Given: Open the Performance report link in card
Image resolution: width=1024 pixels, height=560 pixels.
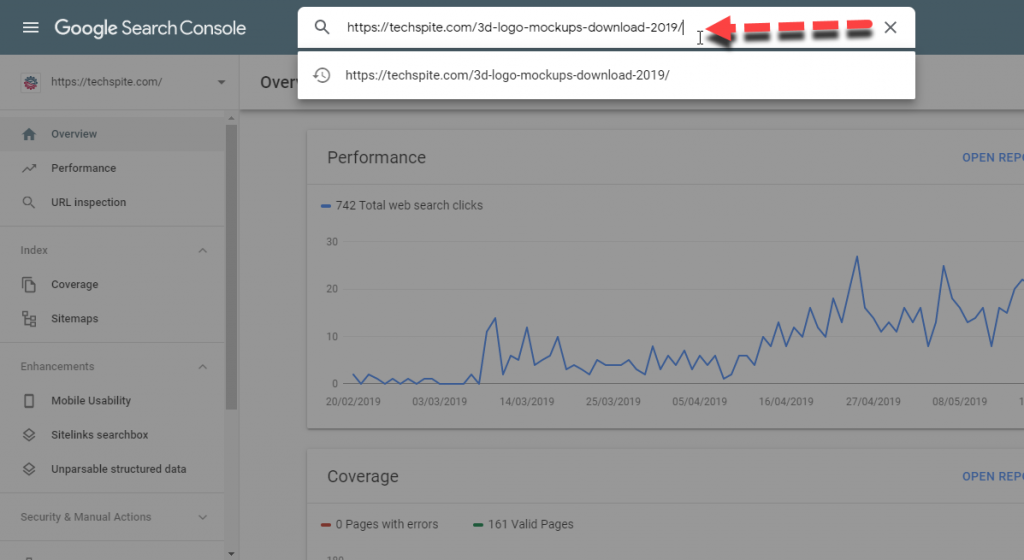Looking at the screenshot, I should [993, 157].
